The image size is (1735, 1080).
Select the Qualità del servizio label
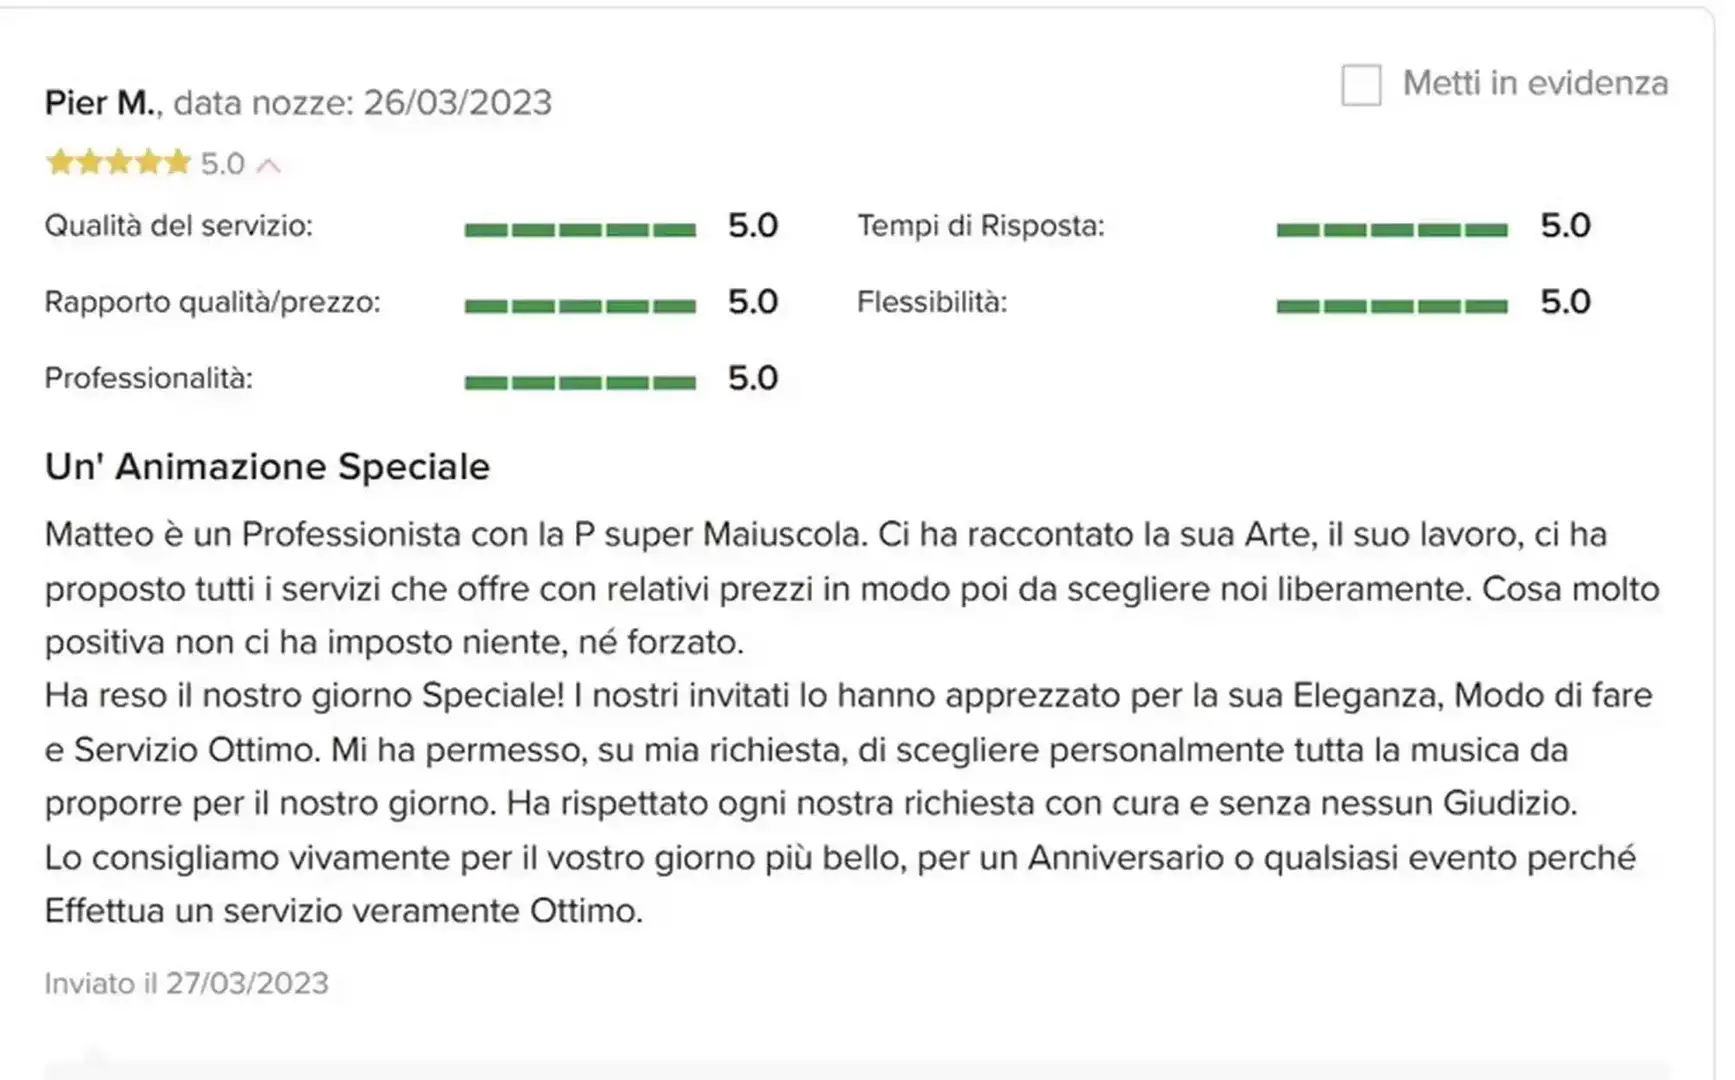(178, 226)
